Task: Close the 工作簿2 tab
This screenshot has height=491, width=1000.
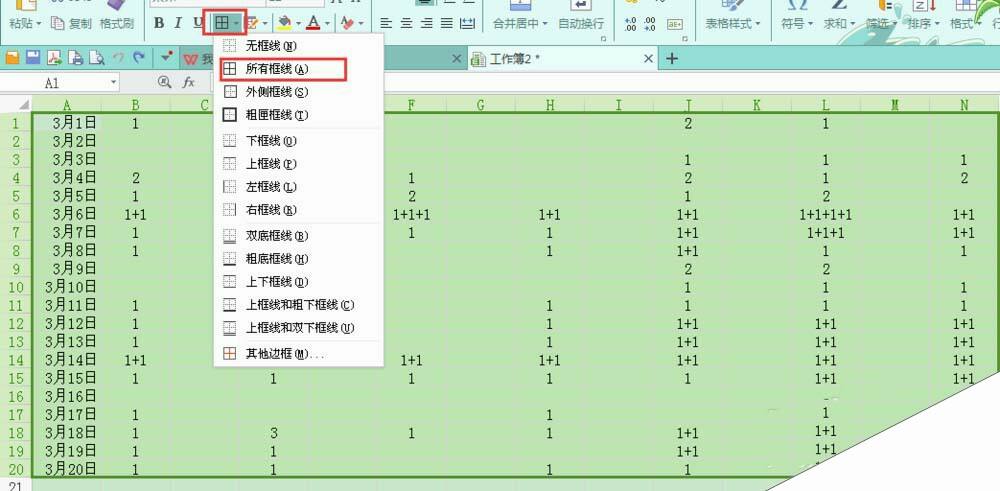Action: pyautogui.click(x=649, y=59)
